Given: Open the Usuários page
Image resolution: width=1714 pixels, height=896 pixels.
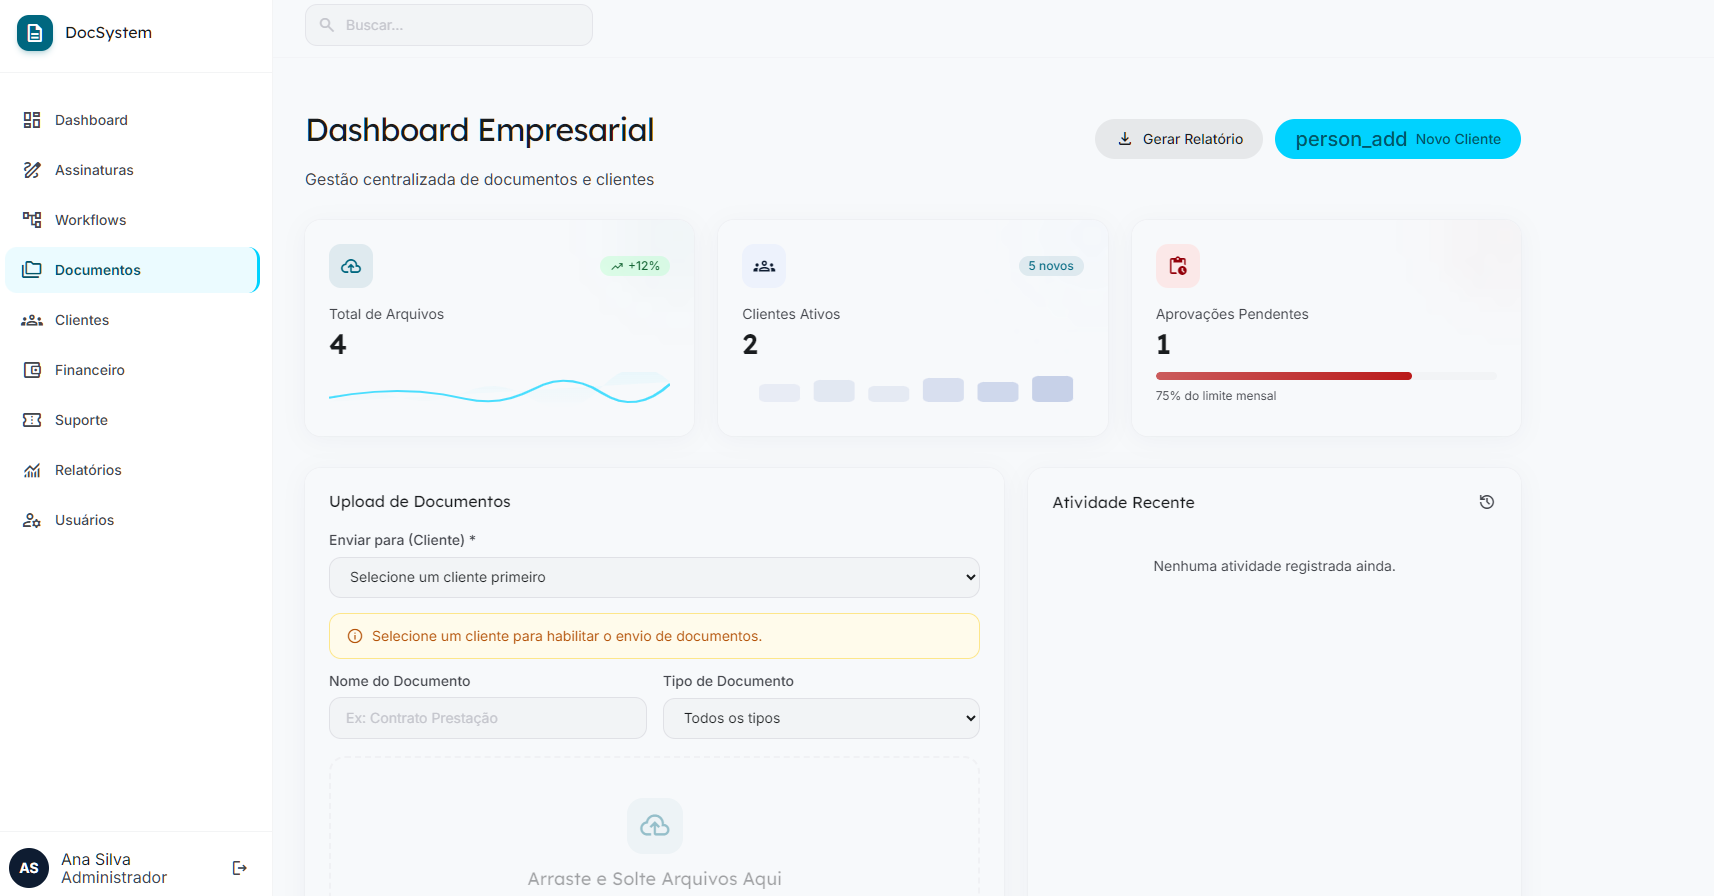Looking at the screenshot, I should tap(132, 520).
